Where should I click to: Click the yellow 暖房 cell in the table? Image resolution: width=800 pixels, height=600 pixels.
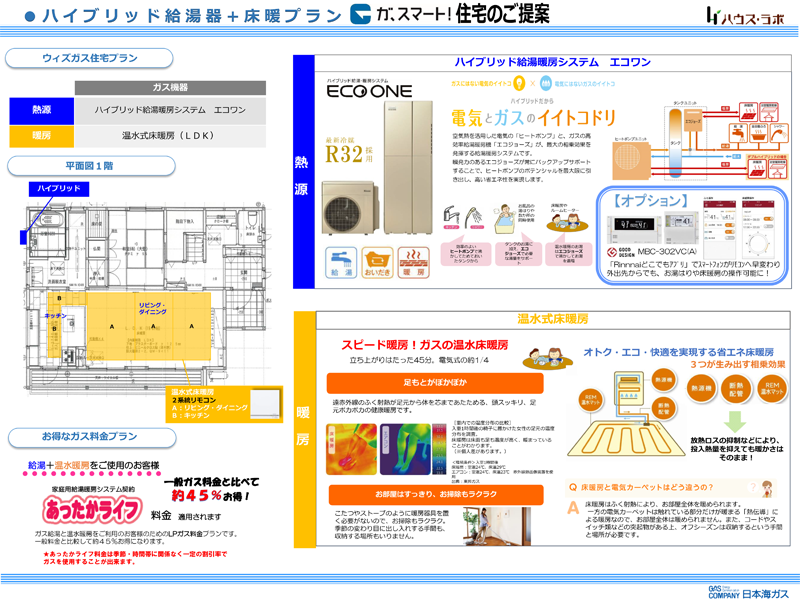pyautogui.click(x=41, y=136)
